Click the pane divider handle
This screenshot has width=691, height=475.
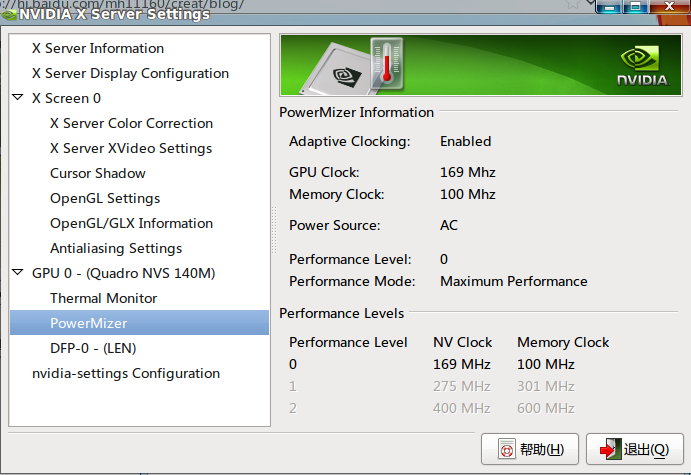click(274, 230)
